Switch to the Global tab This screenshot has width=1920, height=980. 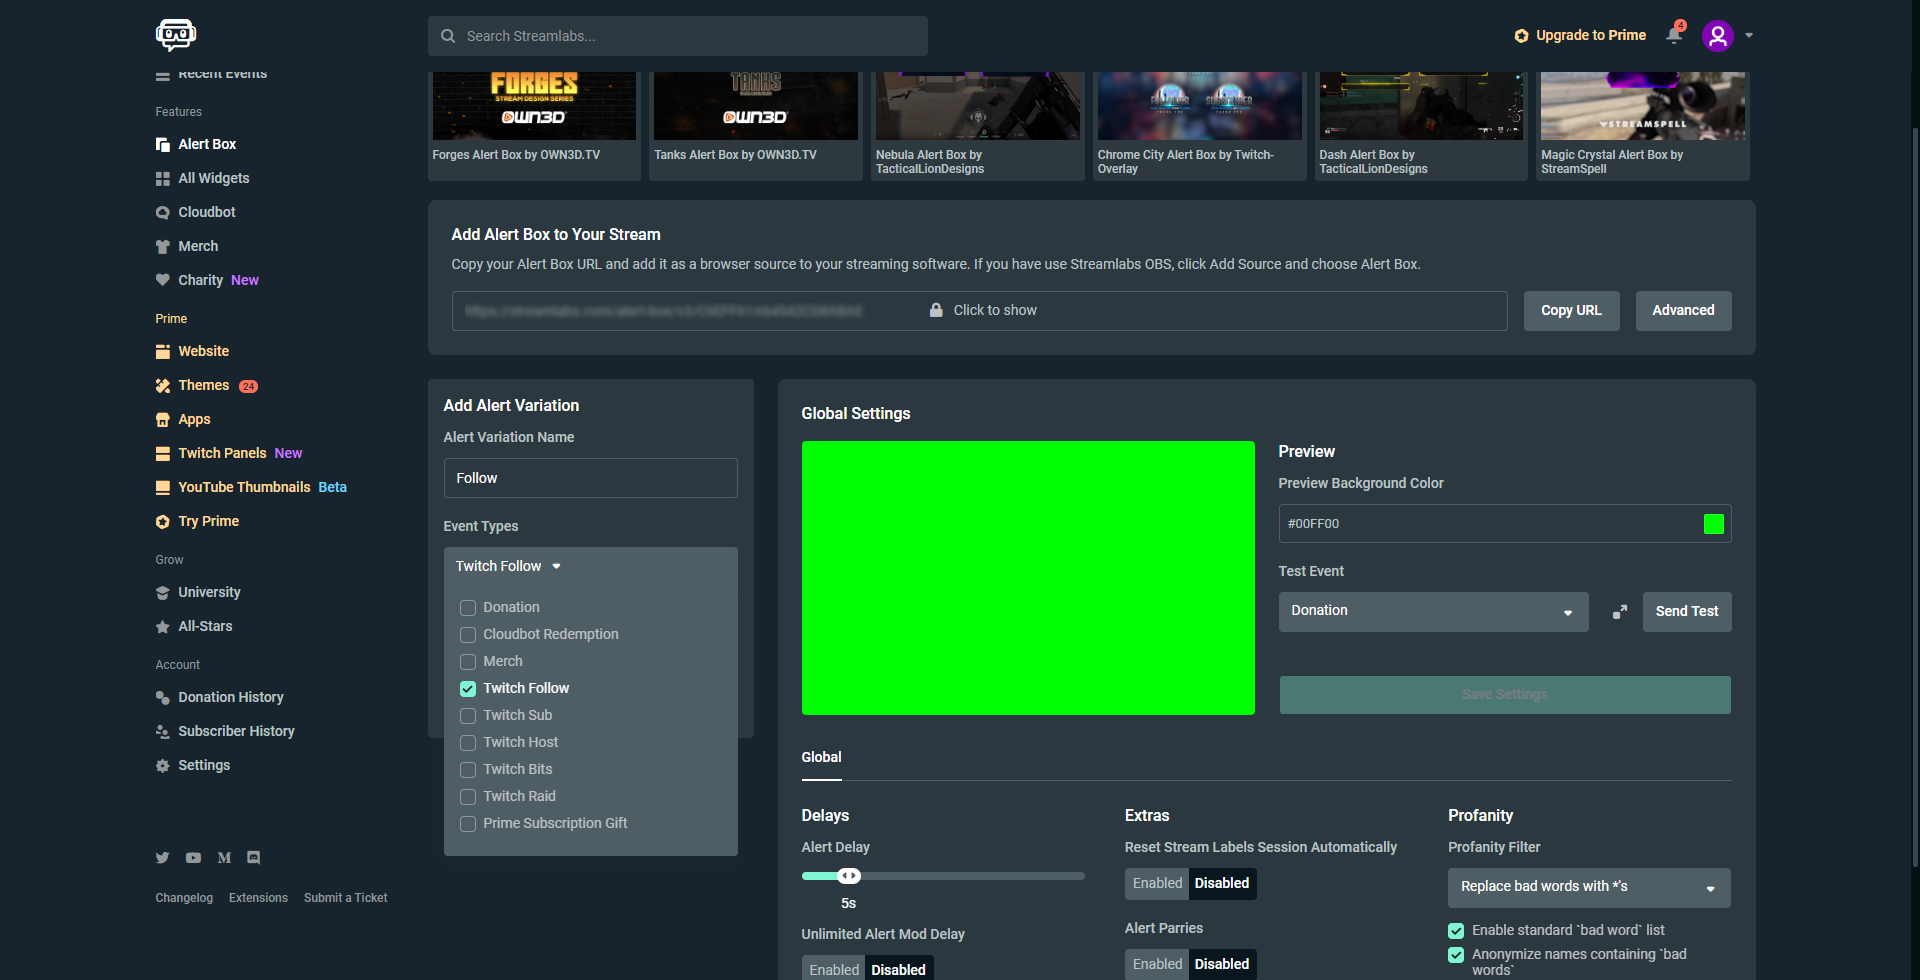pyautogui.click(x=821, y=758)
